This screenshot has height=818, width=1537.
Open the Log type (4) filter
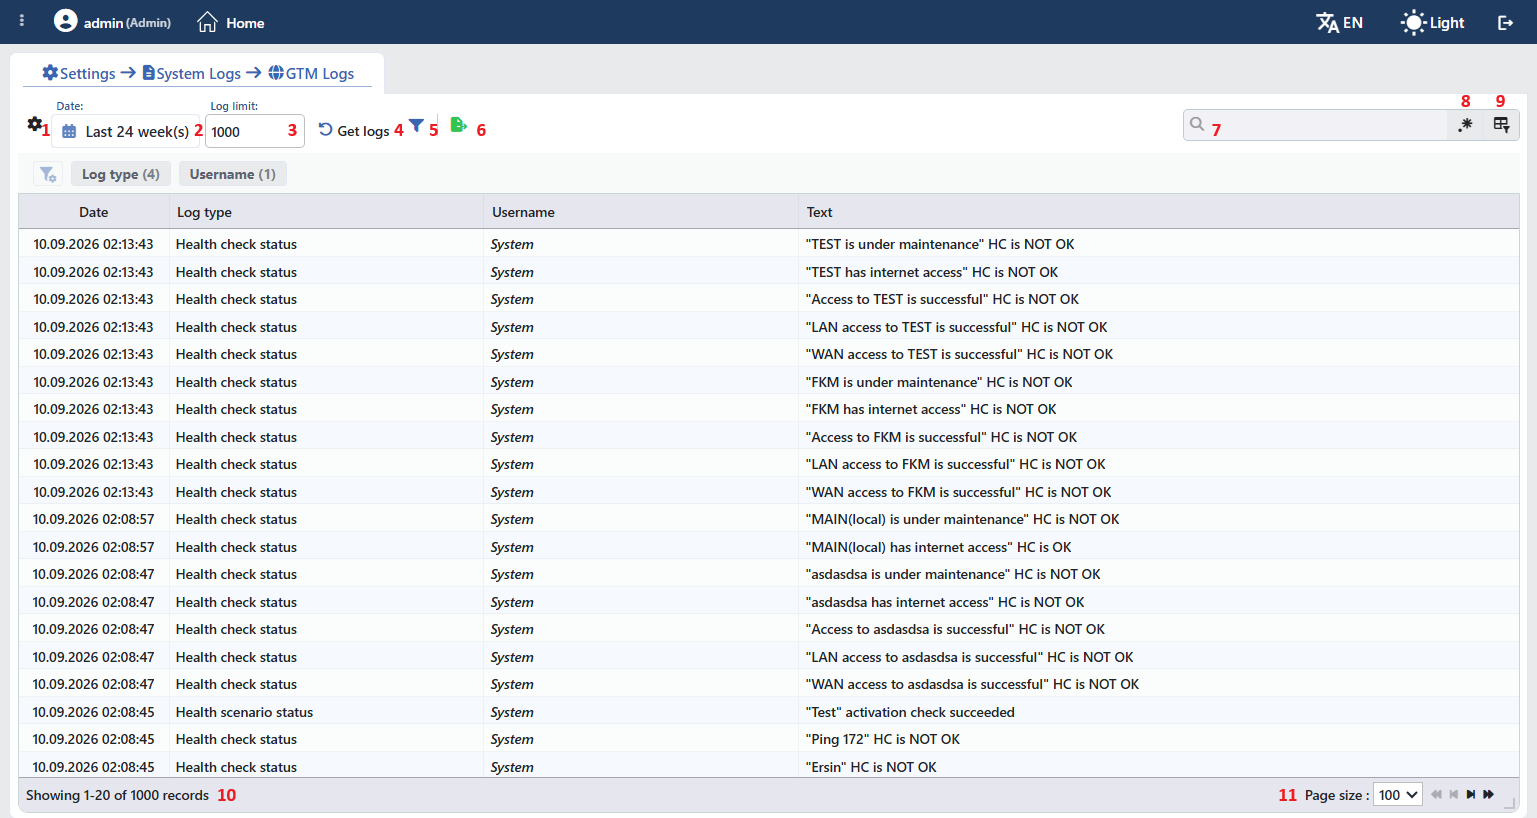coord(121,174)
